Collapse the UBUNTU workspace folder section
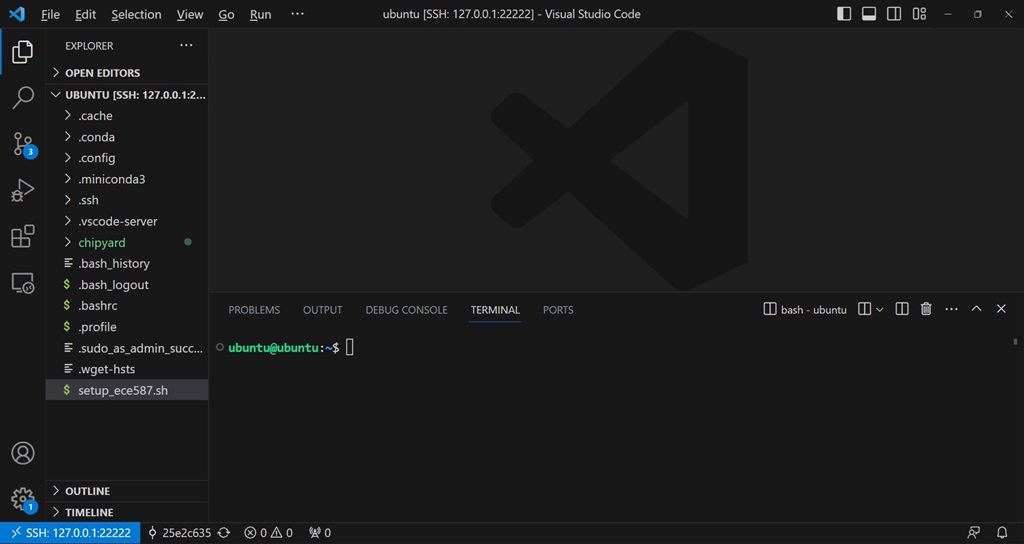 [x=127, y=95]
